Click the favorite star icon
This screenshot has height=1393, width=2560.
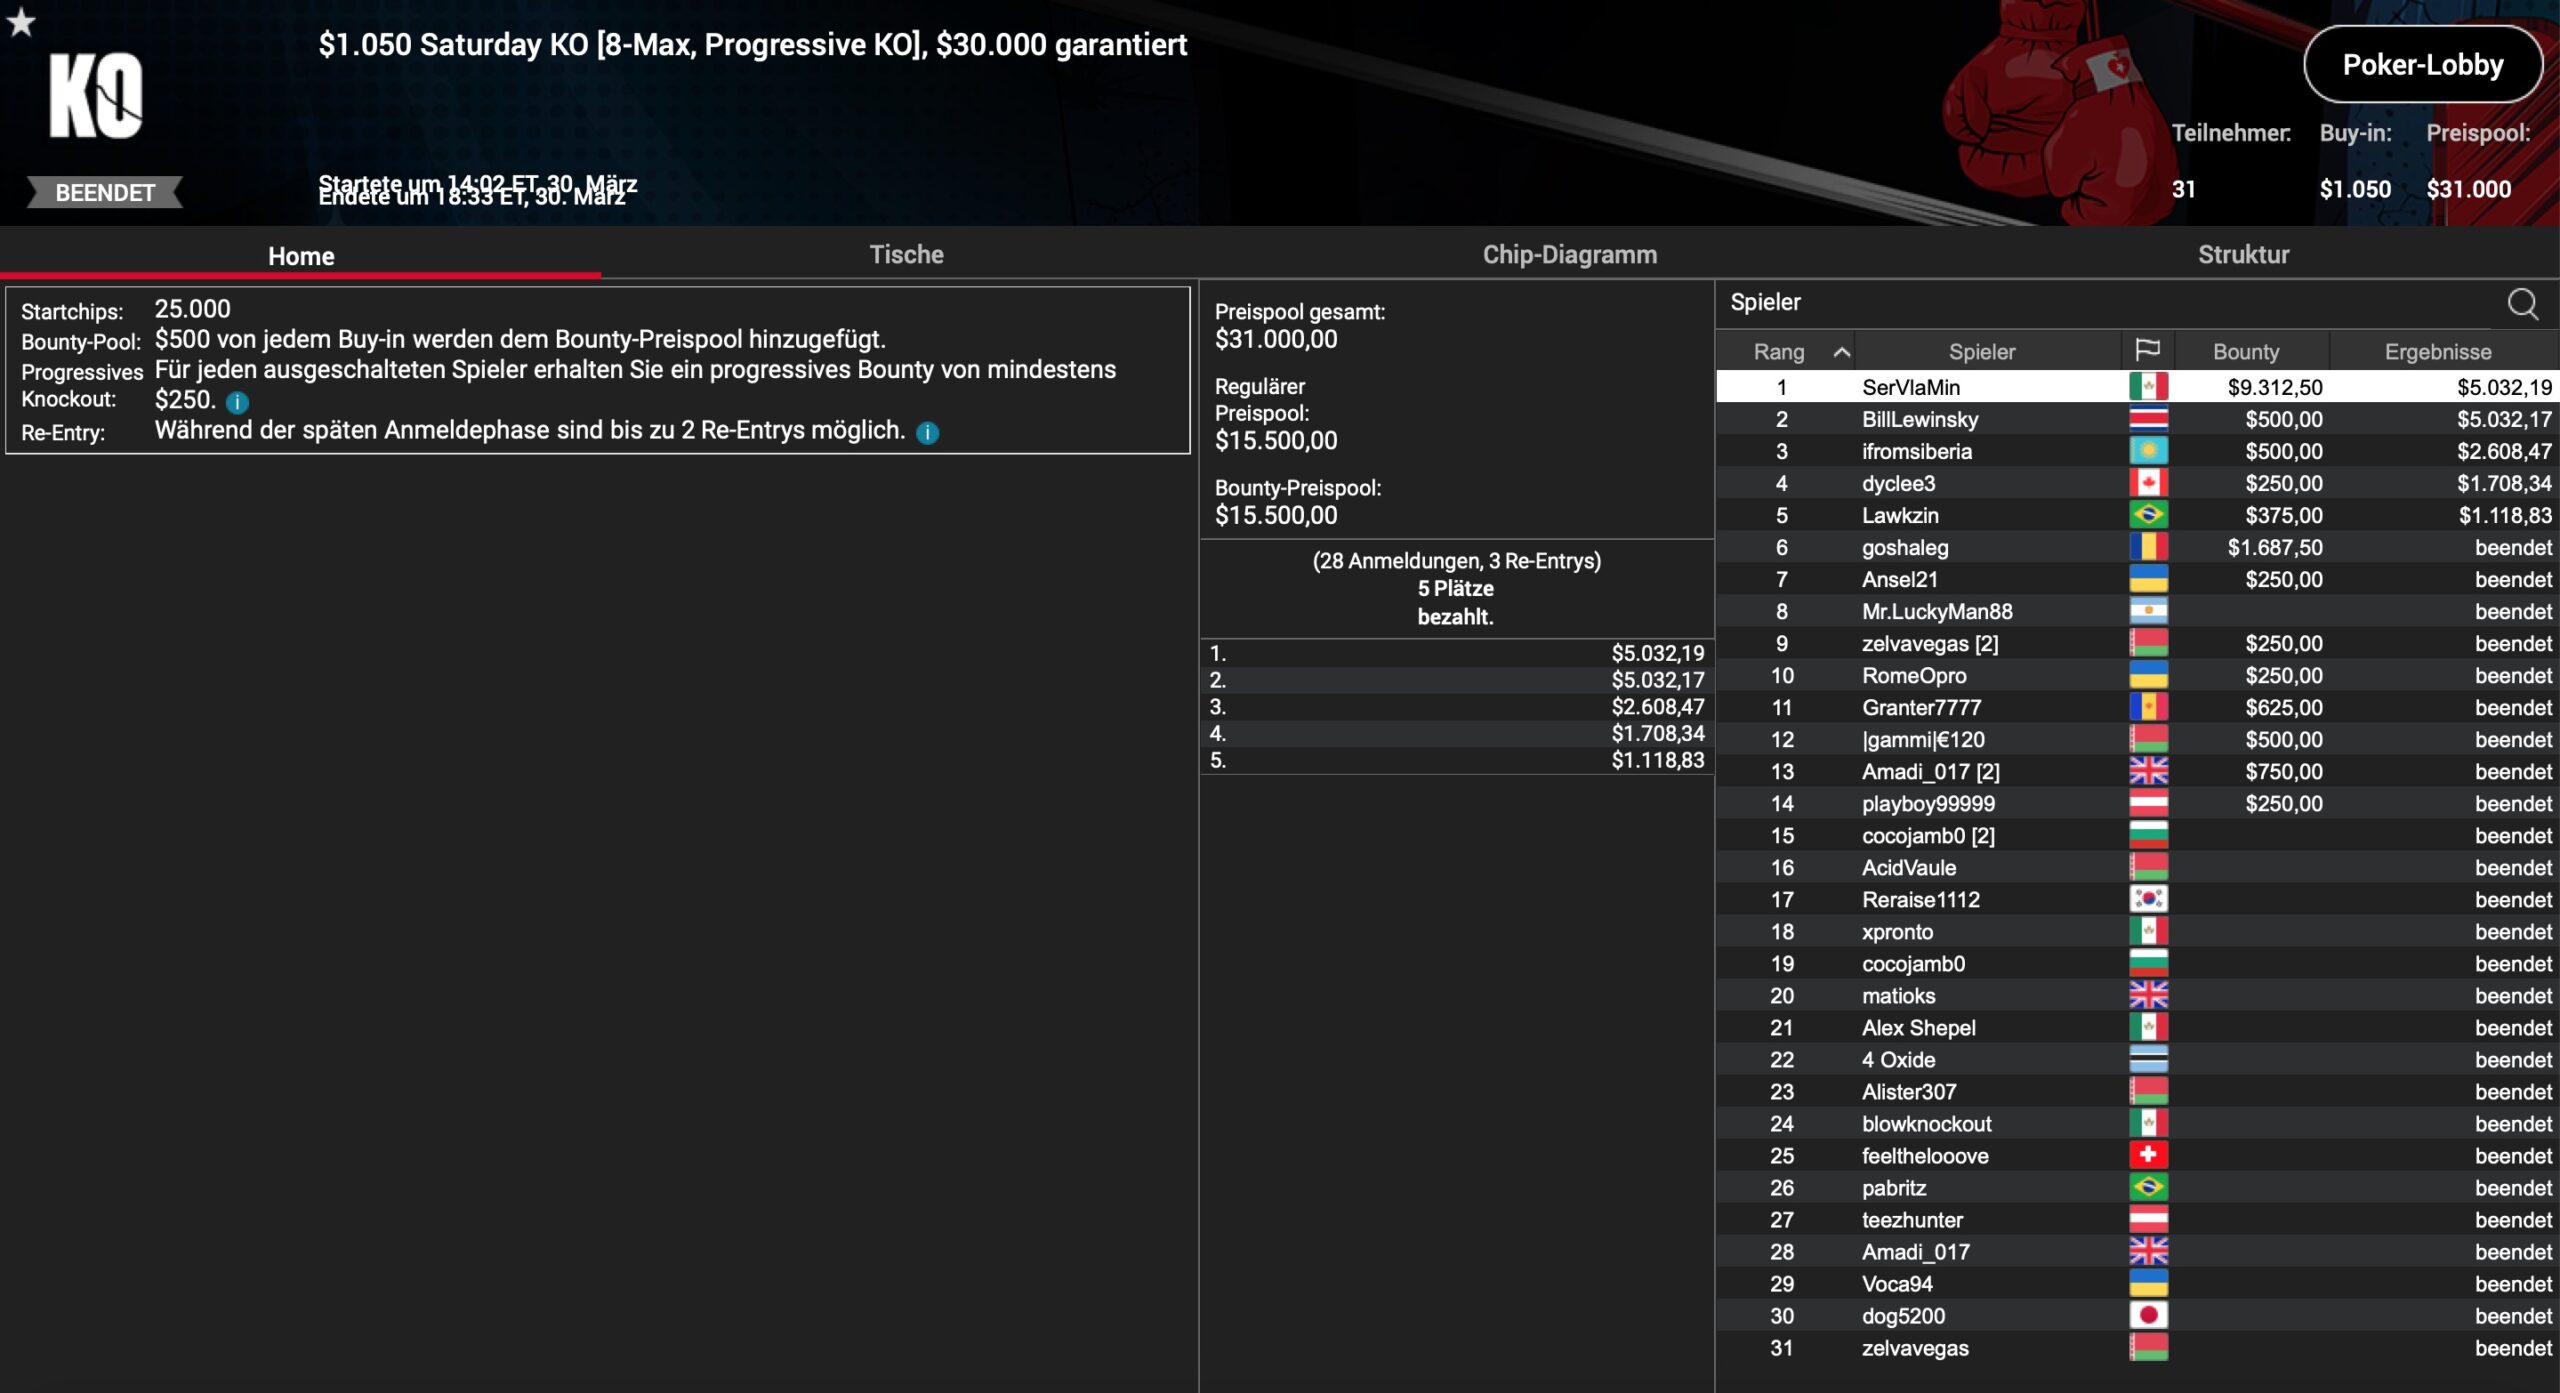coord(21,22)
